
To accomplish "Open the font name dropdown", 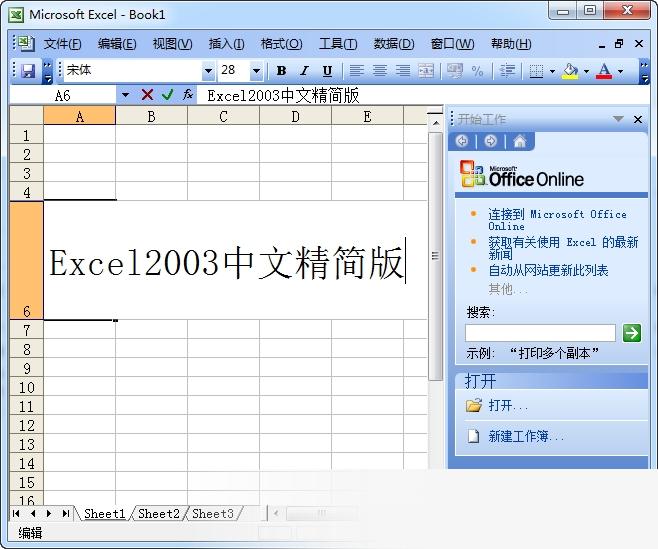I will pos(208,71).
